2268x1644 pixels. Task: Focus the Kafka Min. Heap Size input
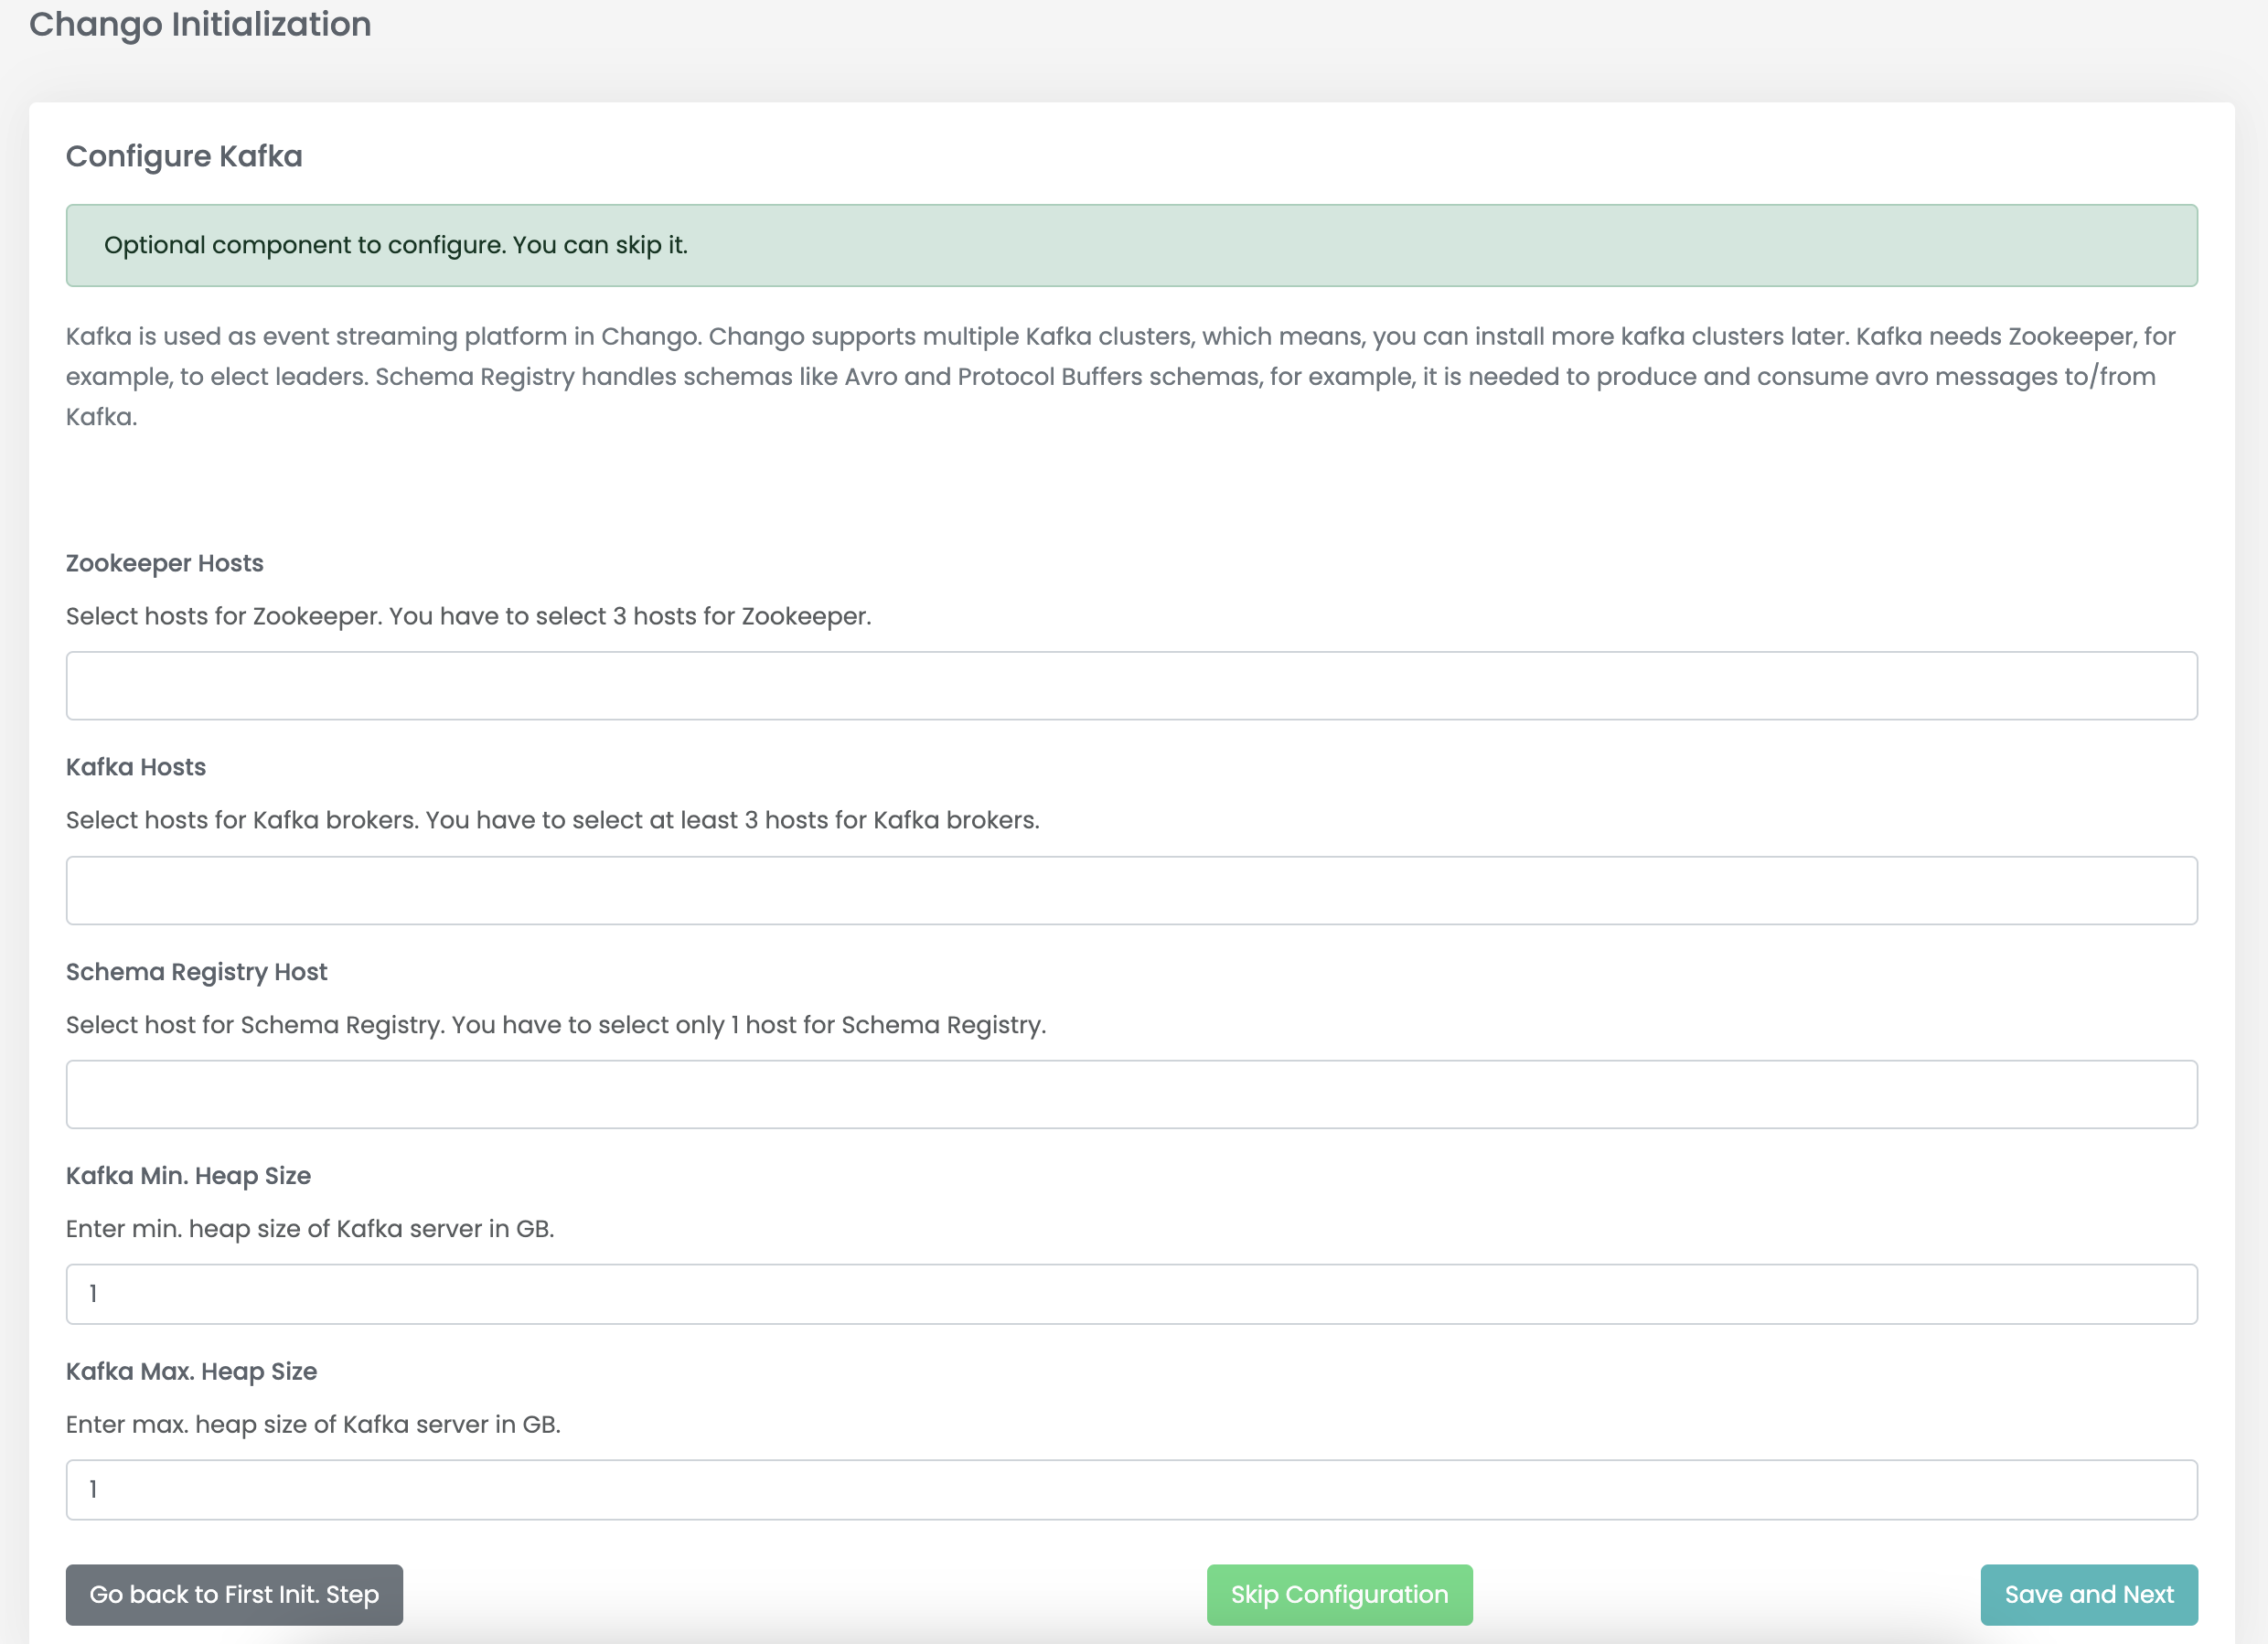point(1131,1294)
